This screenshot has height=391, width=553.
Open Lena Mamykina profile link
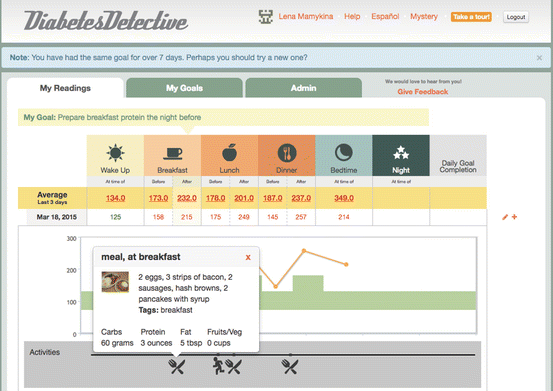pyautogui.click(x=306, y=17)
